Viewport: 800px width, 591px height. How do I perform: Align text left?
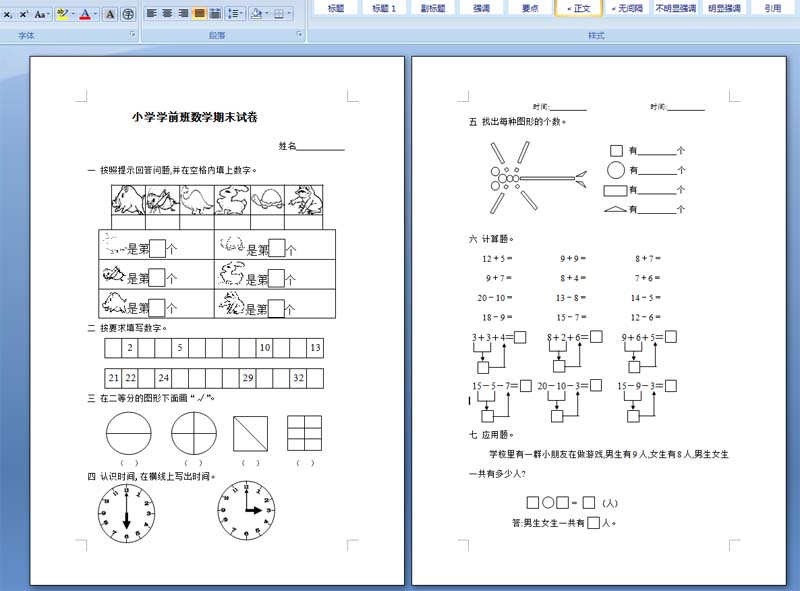point(152,13)
